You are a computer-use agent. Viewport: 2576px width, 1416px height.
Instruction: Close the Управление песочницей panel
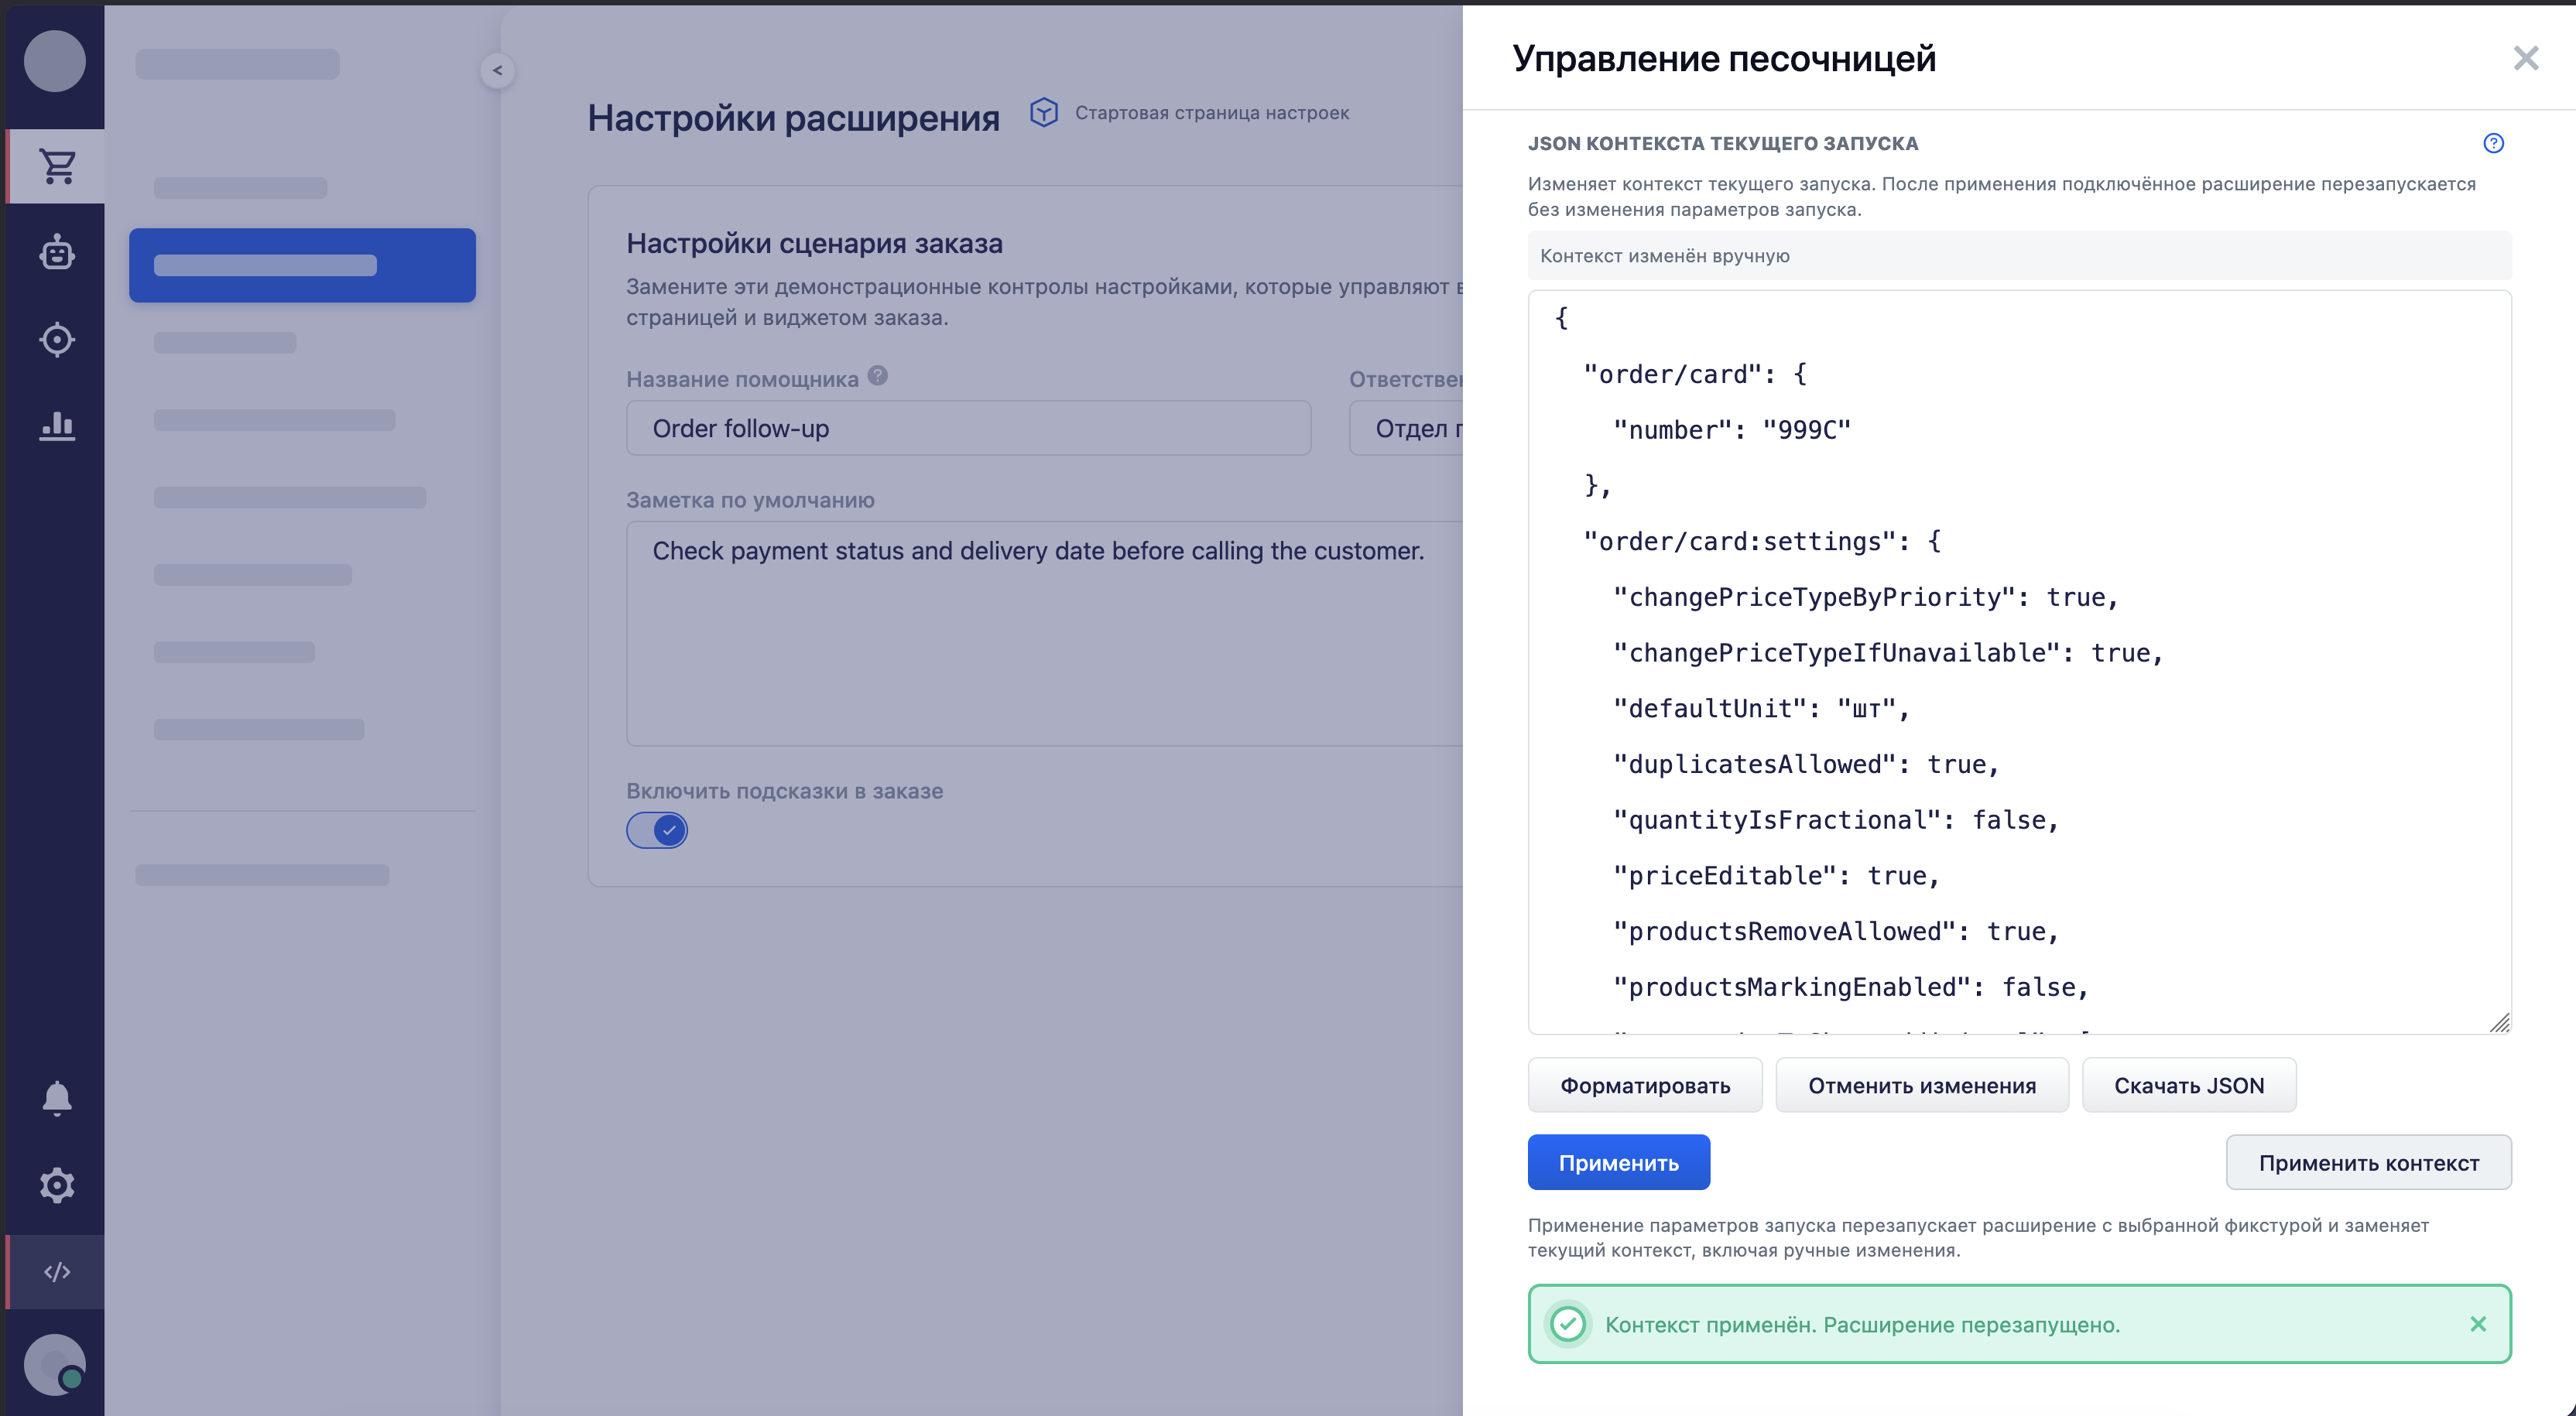pyautogui.click(x=2526, y=58)
